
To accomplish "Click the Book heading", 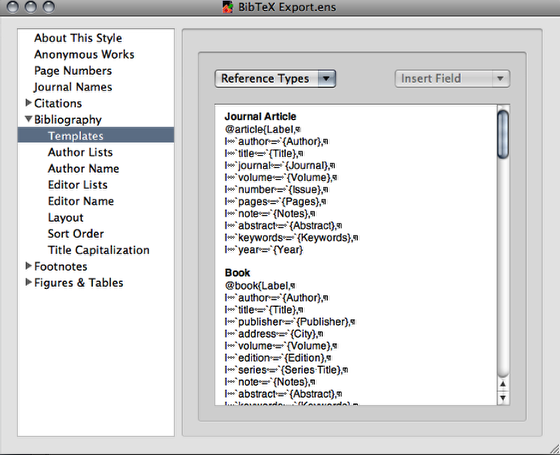I will coord(238,272).
